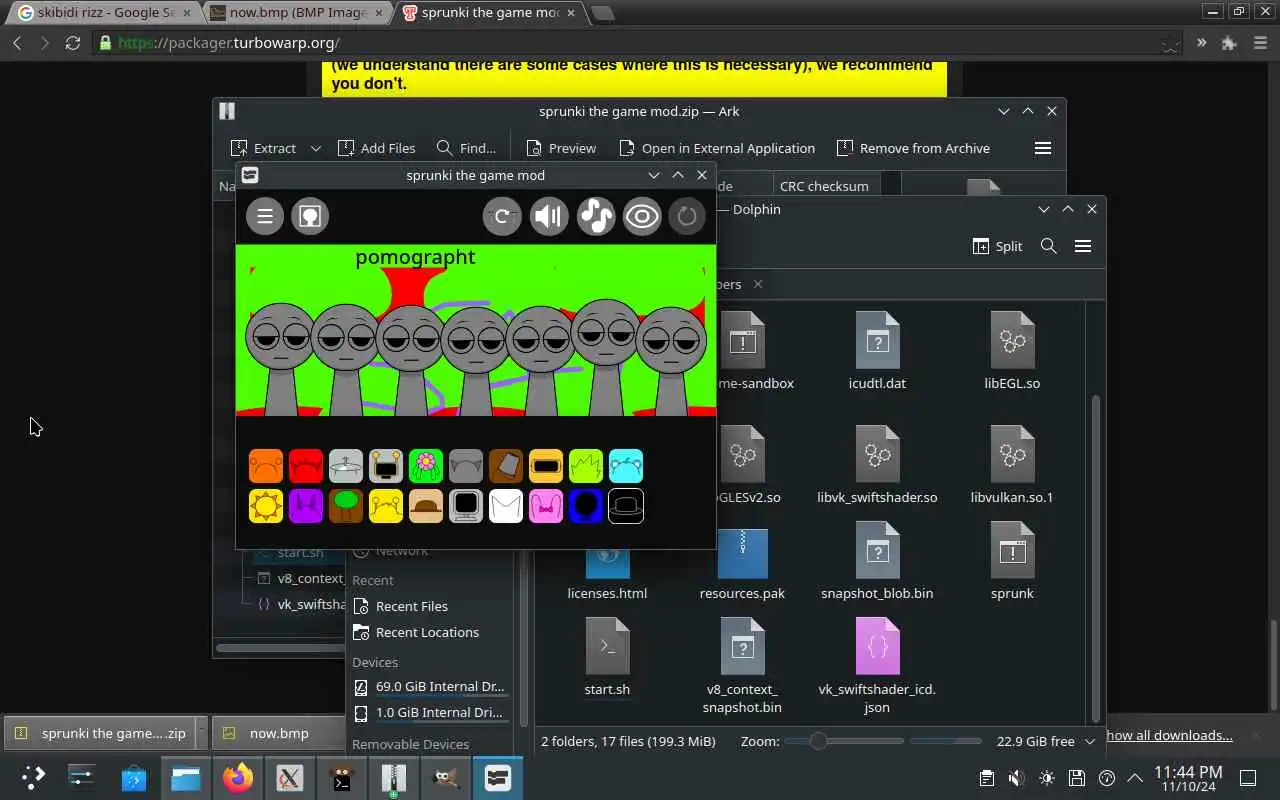Open the Firefox icon in taskbar

238,778
